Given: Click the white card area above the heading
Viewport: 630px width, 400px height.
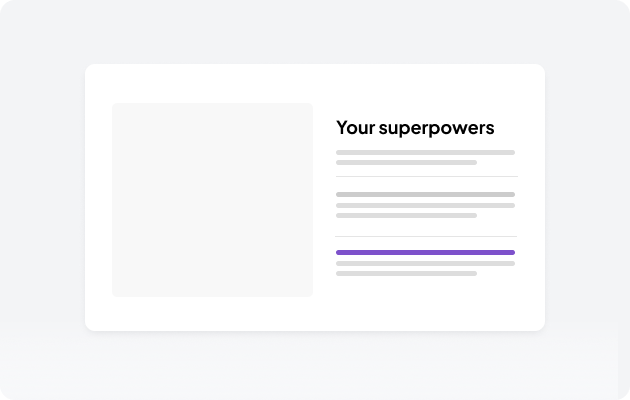Looking at the screenshot, I should click(415, 90).
